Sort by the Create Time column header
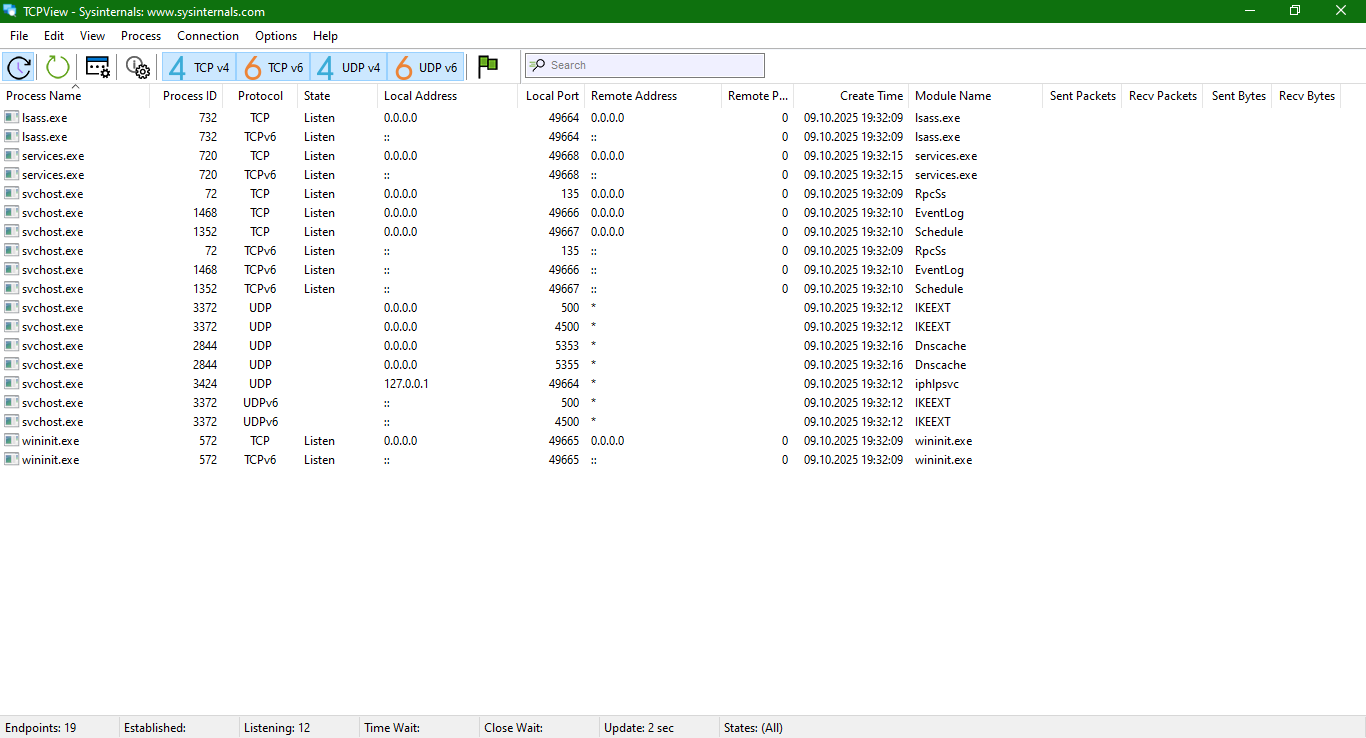The image size is (1366, 738). (x=870, y=96)
